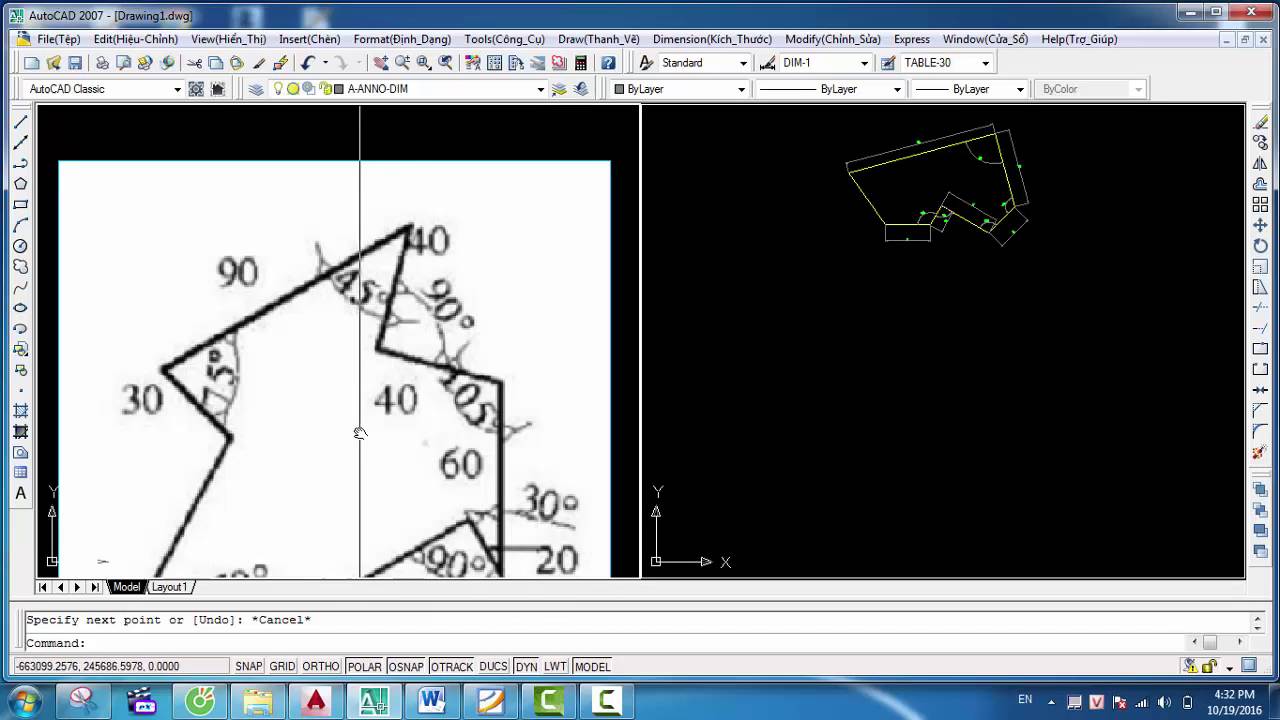Switch to the Layout1 tab
1280x720 pixels.
click(x=170, y=587)
